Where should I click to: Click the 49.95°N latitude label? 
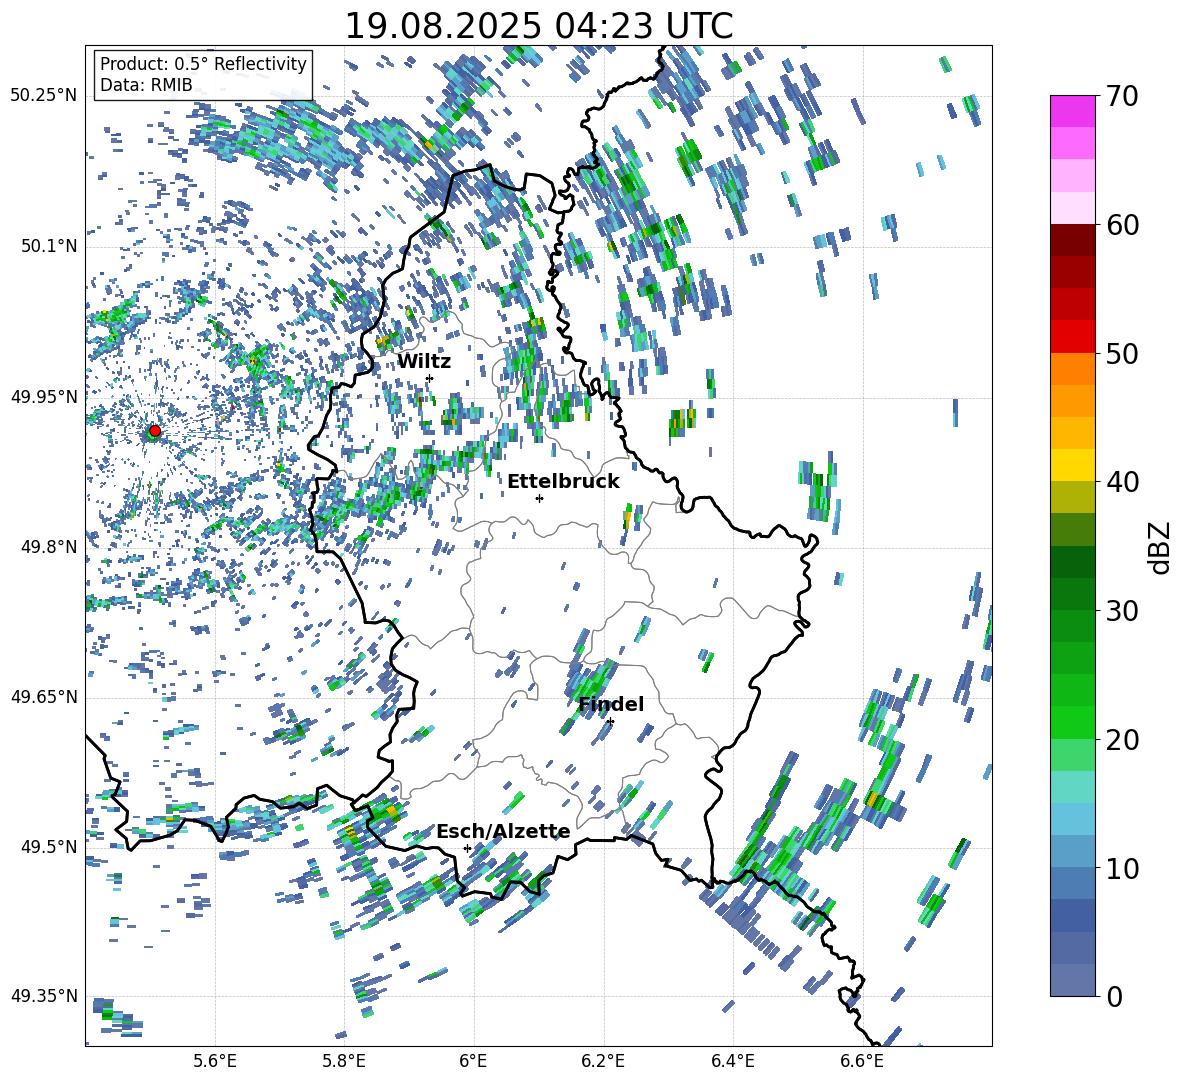pyautogui.click(x=44, y=396)
